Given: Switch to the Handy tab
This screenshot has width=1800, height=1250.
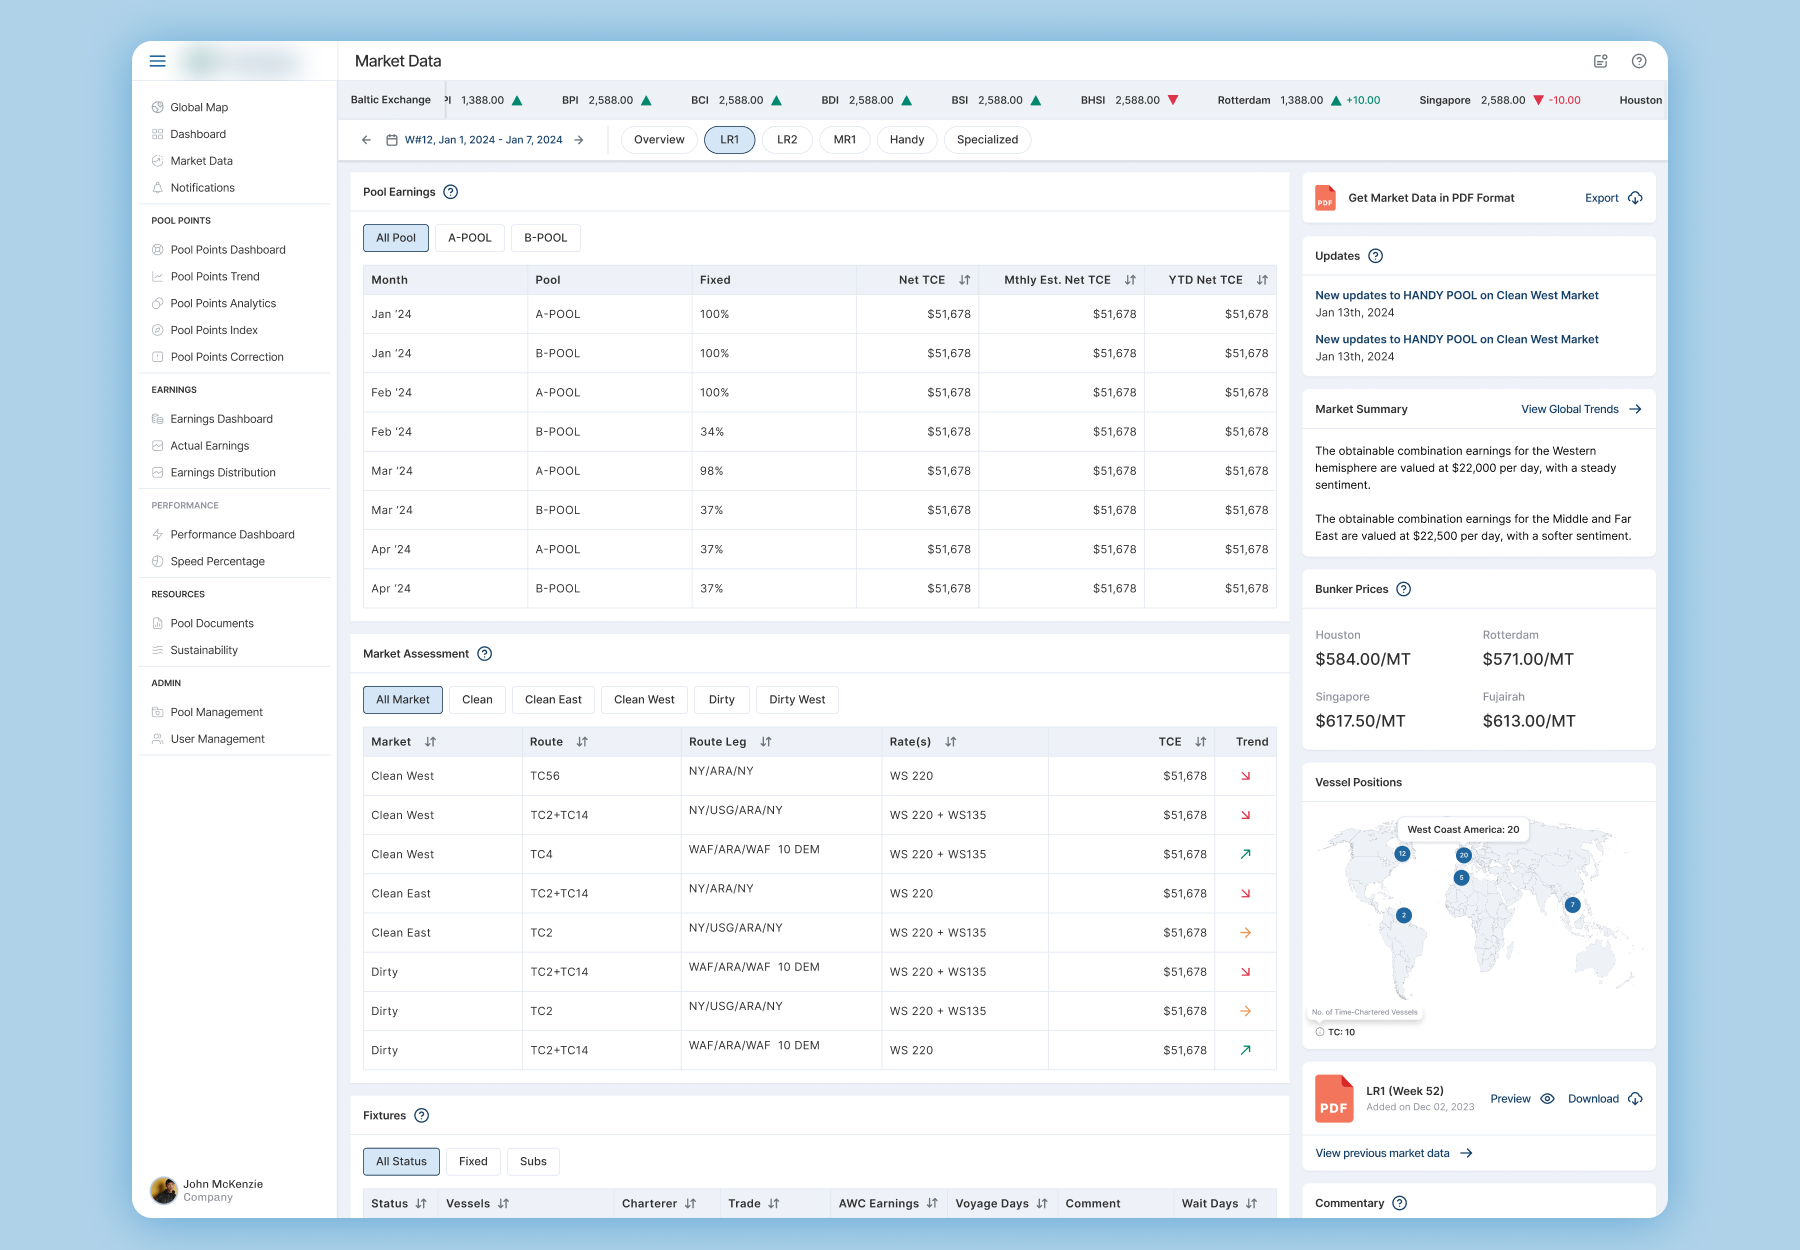Looking at the screenshot, I should pos(907,140).
